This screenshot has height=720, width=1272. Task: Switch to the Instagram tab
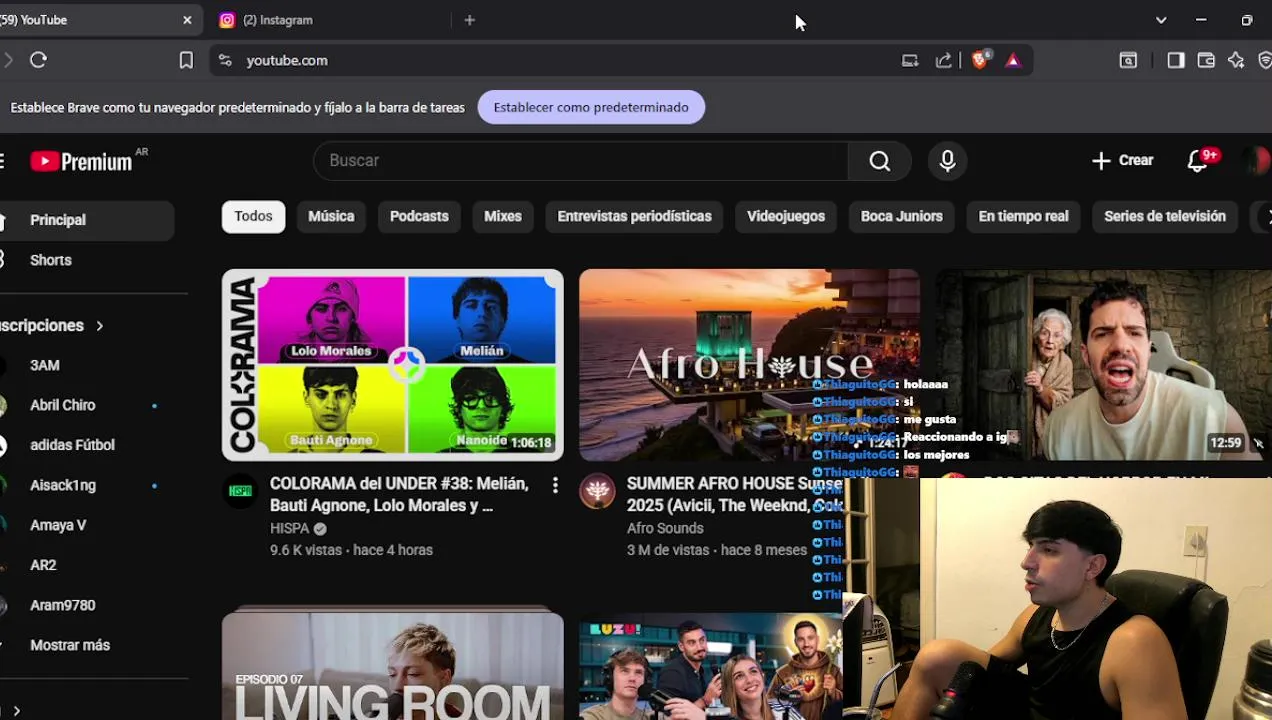330,20
